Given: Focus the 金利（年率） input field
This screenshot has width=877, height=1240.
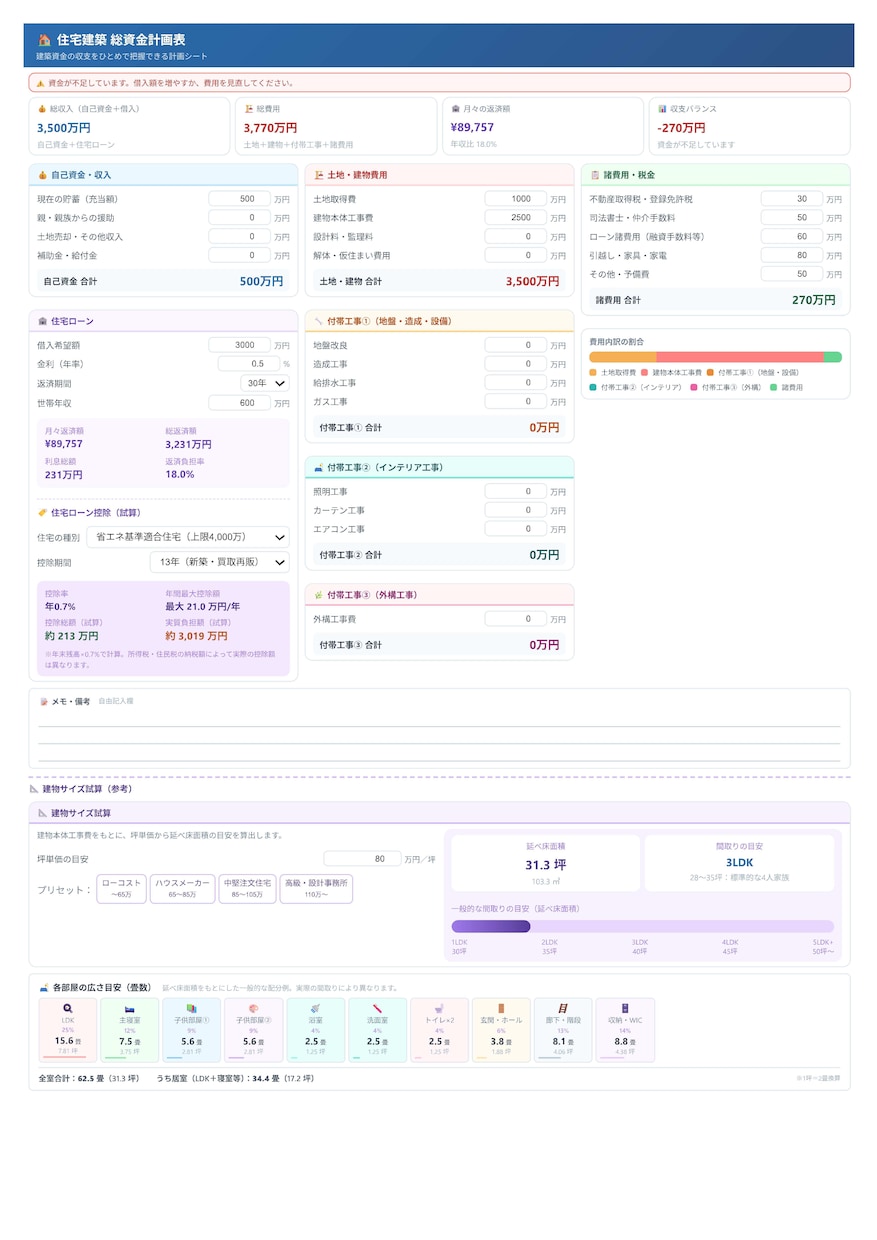Looking at the screenshot, I should click(249, 364).
